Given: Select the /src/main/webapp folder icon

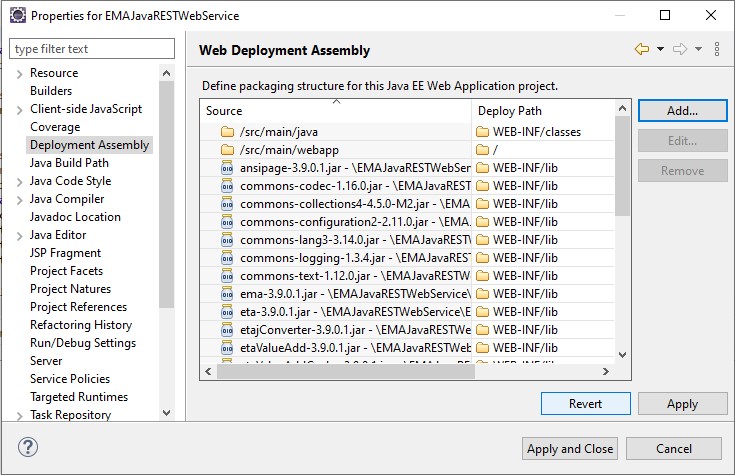Looking at the screenshot, I should (x=227, y=150).
